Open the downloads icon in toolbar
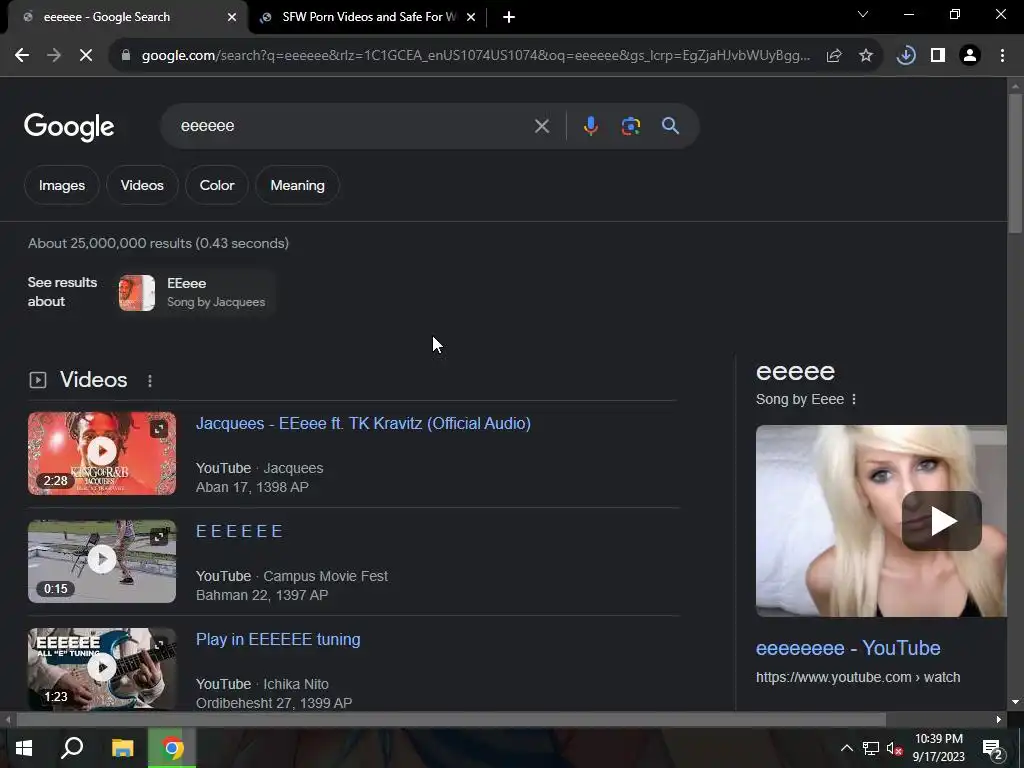Viewport: 1024px width, 768px height. (x=906, y=56)
